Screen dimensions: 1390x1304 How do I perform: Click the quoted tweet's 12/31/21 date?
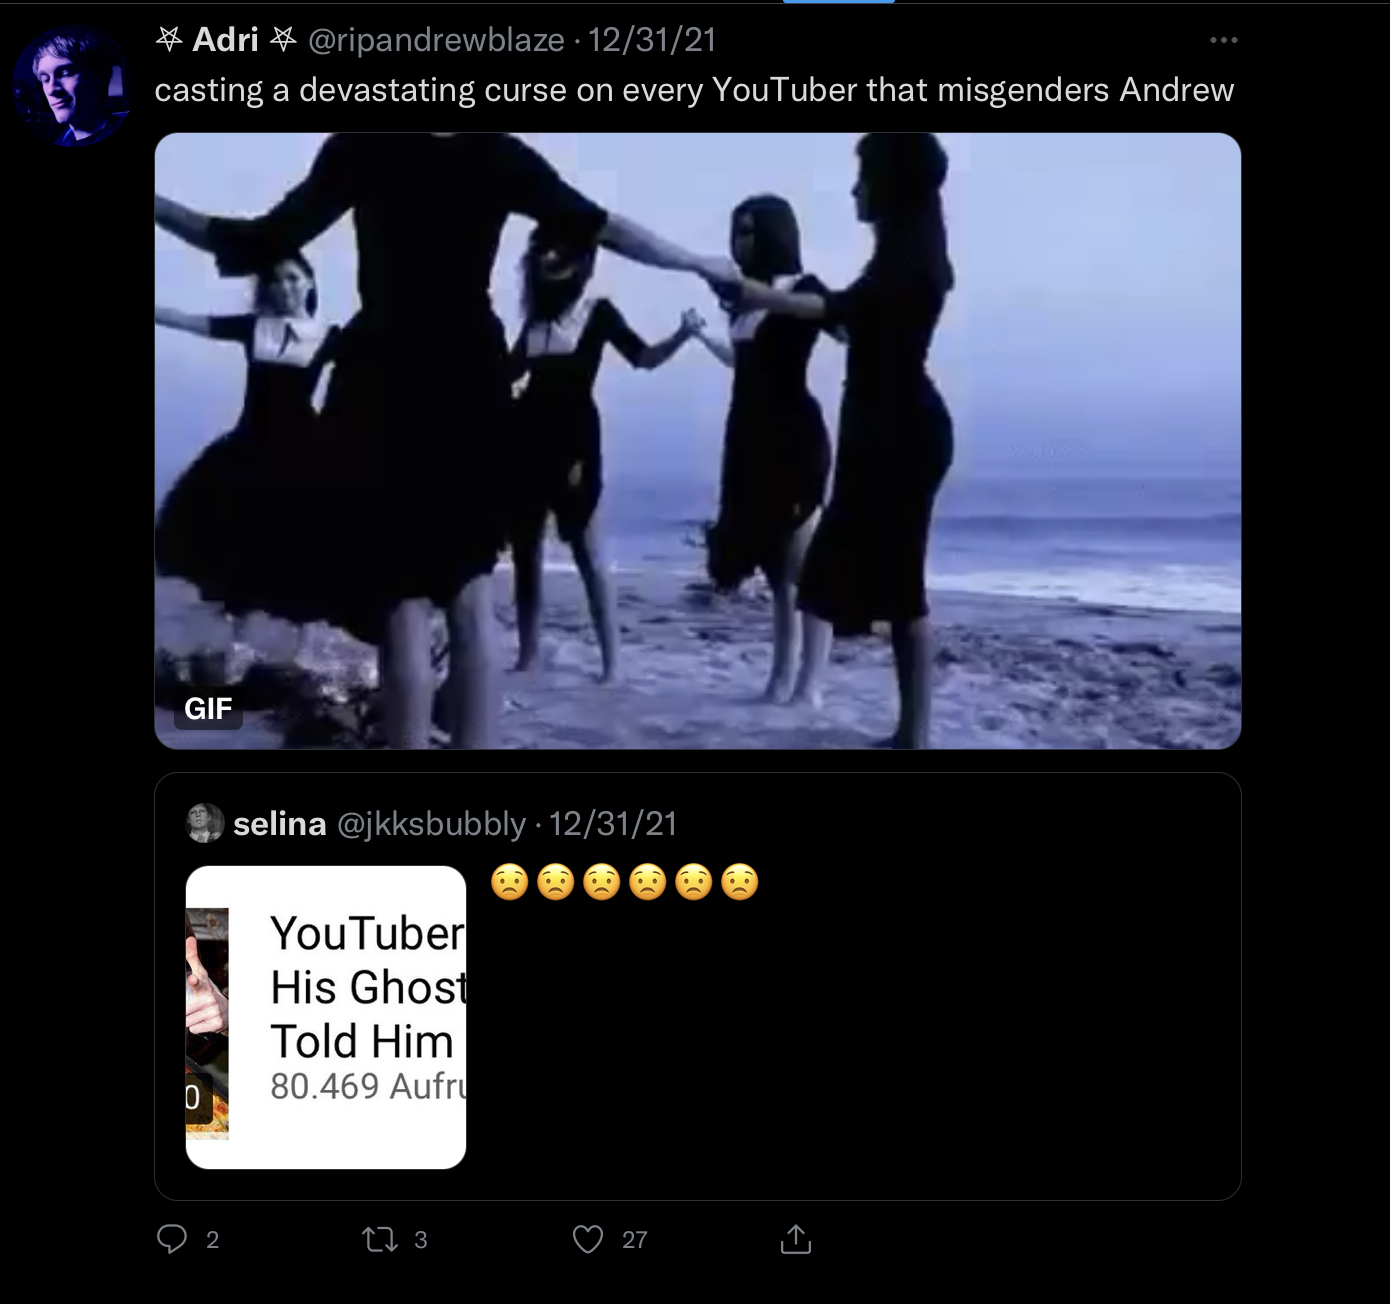pyautogui.click(x=613, y=824)
